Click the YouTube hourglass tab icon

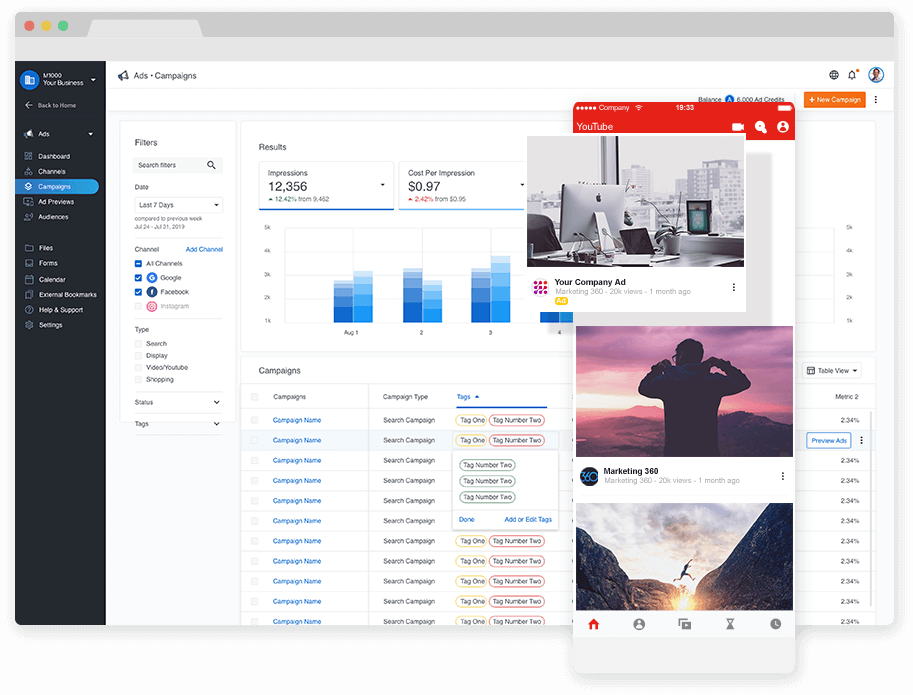[x=730, y=624]
